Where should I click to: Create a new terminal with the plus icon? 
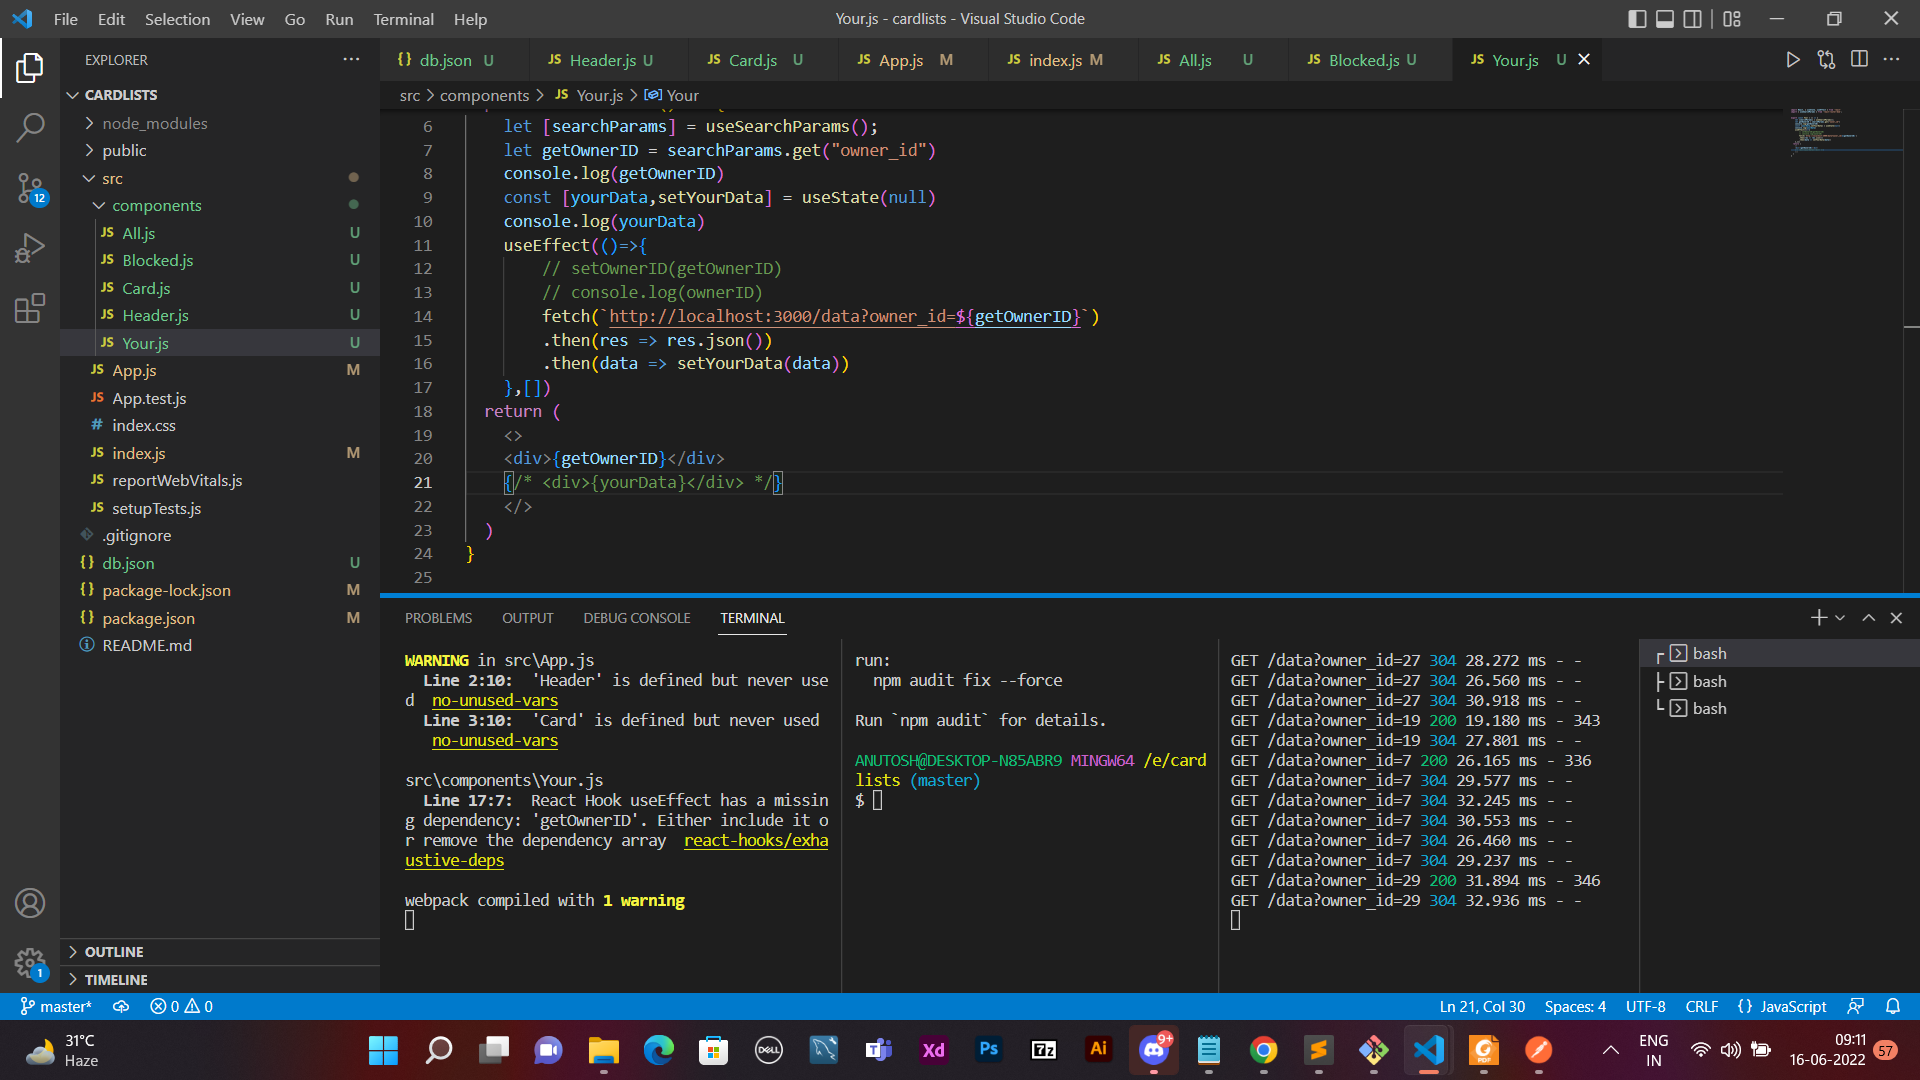tap(1817, 617)
